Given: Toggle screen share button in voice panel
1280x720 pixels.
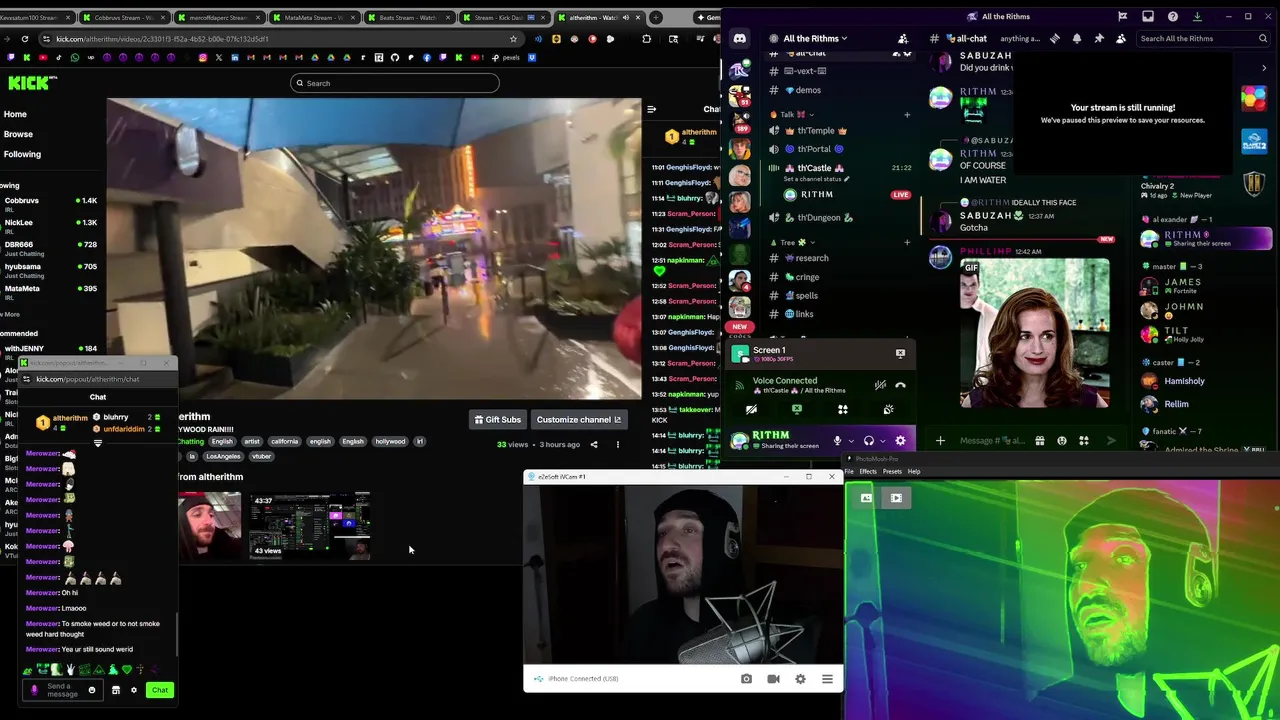Looking at the screenshot, I should [797, 409].
